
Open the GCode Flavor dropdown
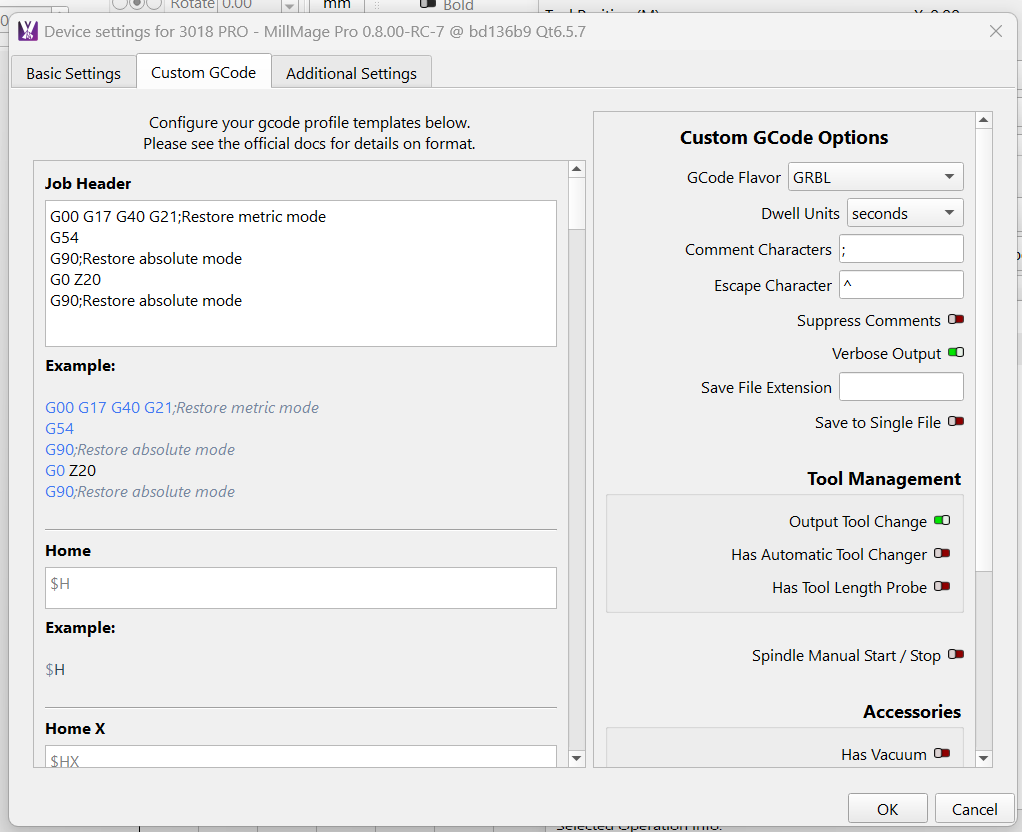tap(875, 177)
